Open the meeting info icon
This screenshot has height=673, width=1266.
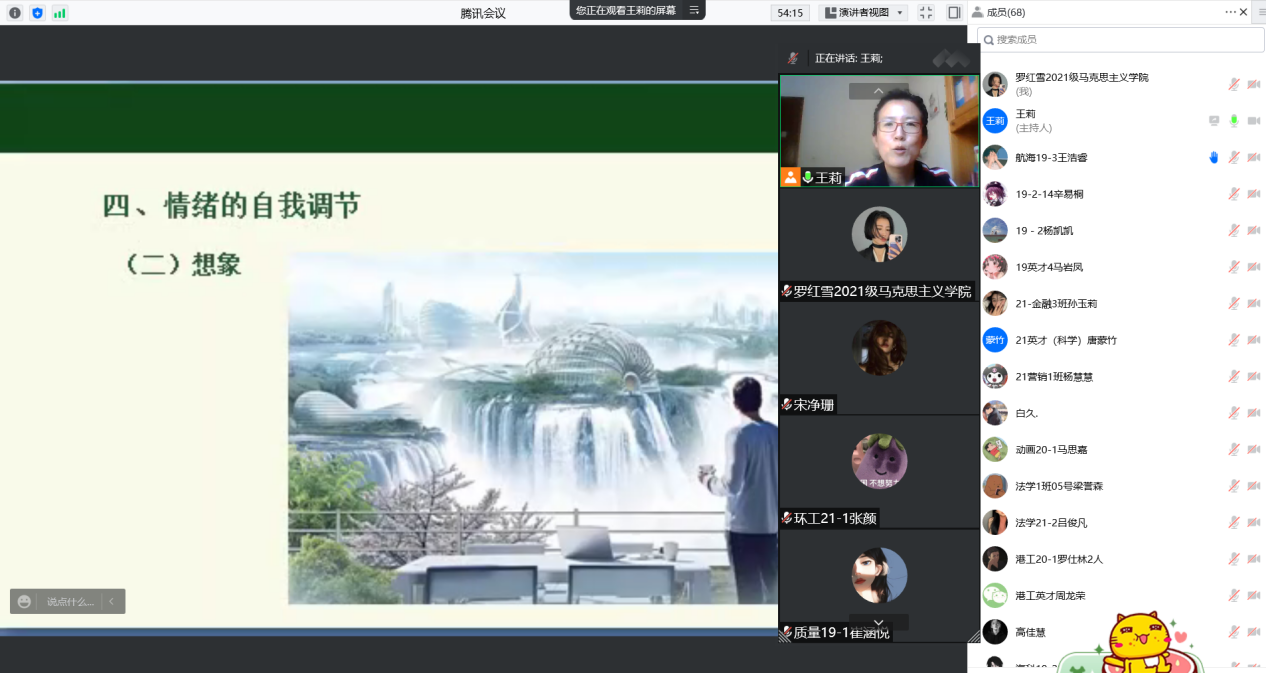[x=14, y=13]
